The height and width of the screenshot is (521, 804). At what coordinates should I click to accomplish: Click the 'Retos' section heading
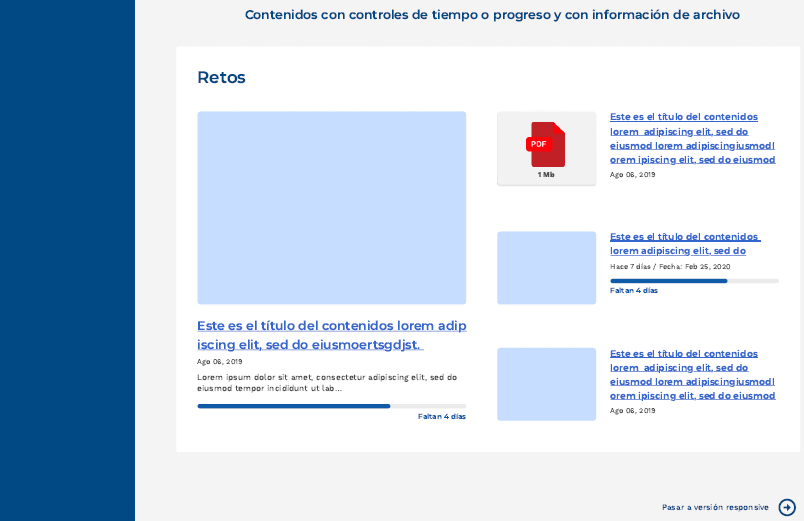point(221,77)
